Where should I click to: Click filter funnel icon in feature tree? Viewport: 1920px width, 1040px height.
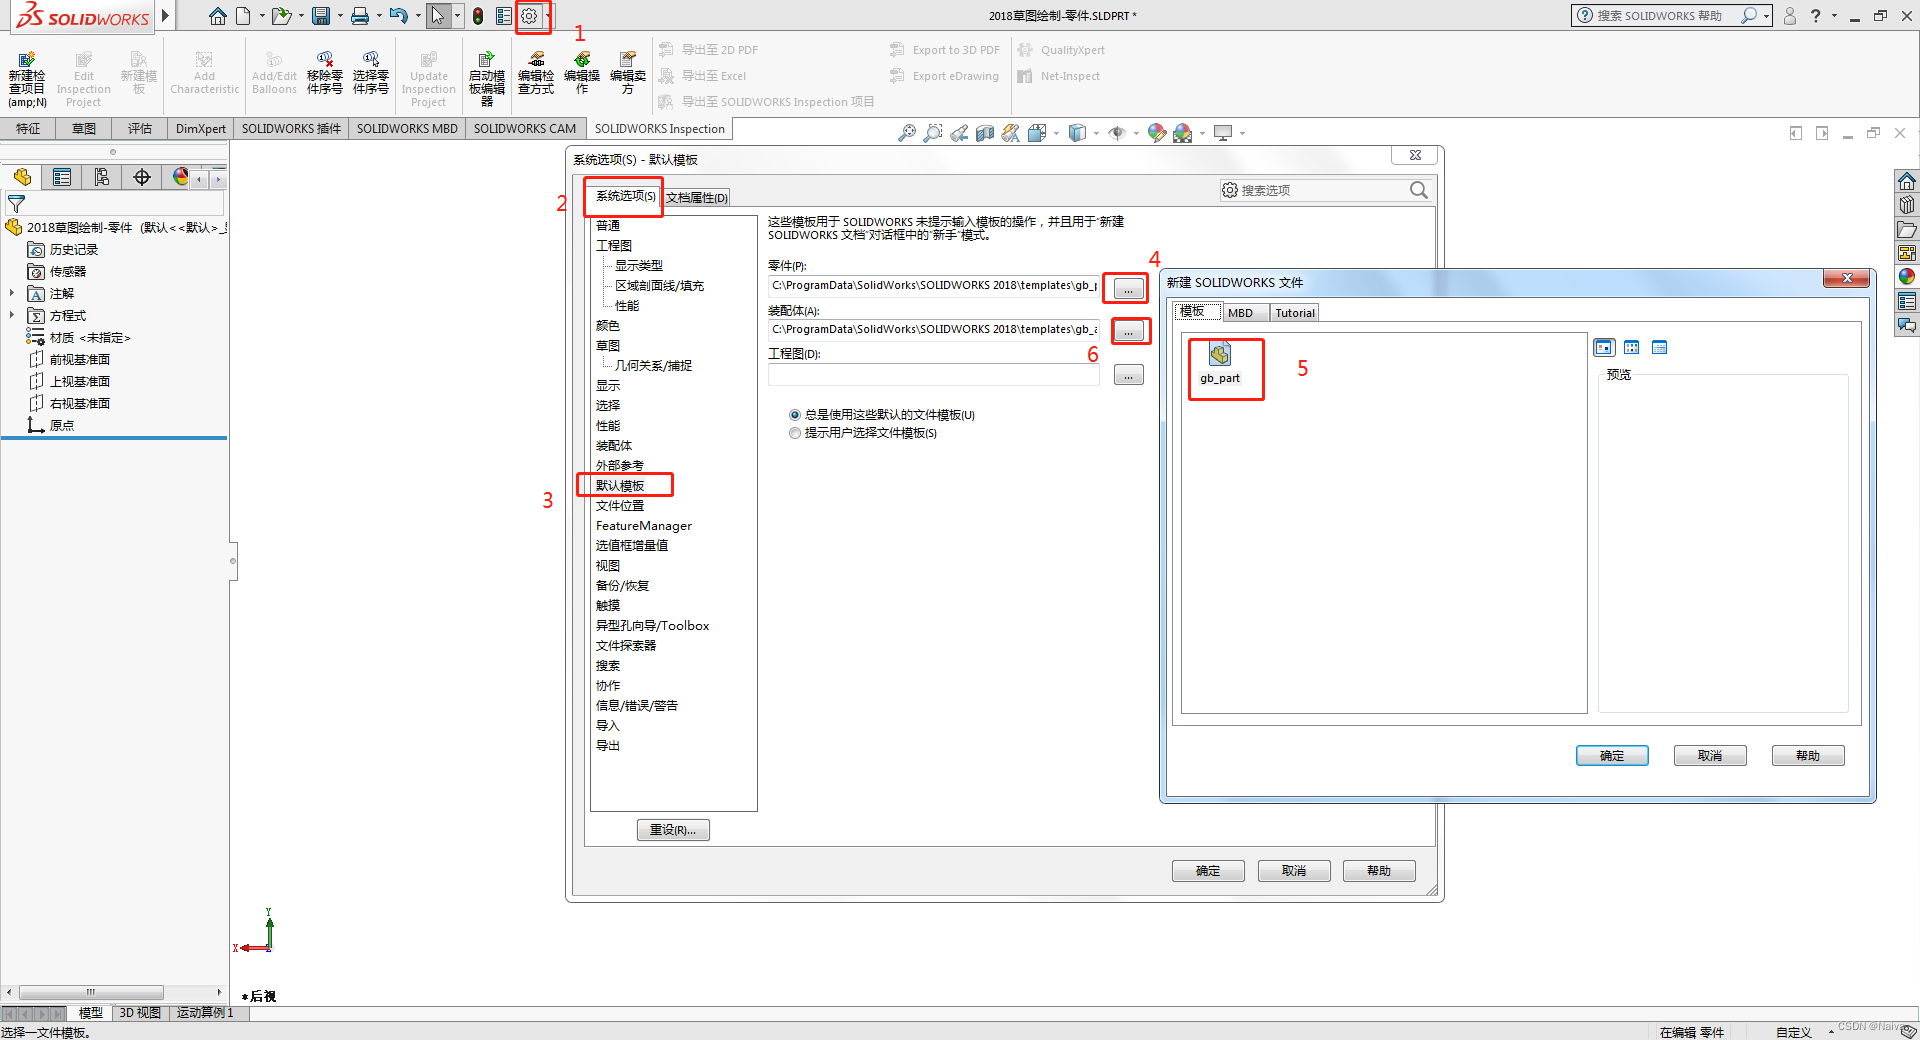coord(16,203)
